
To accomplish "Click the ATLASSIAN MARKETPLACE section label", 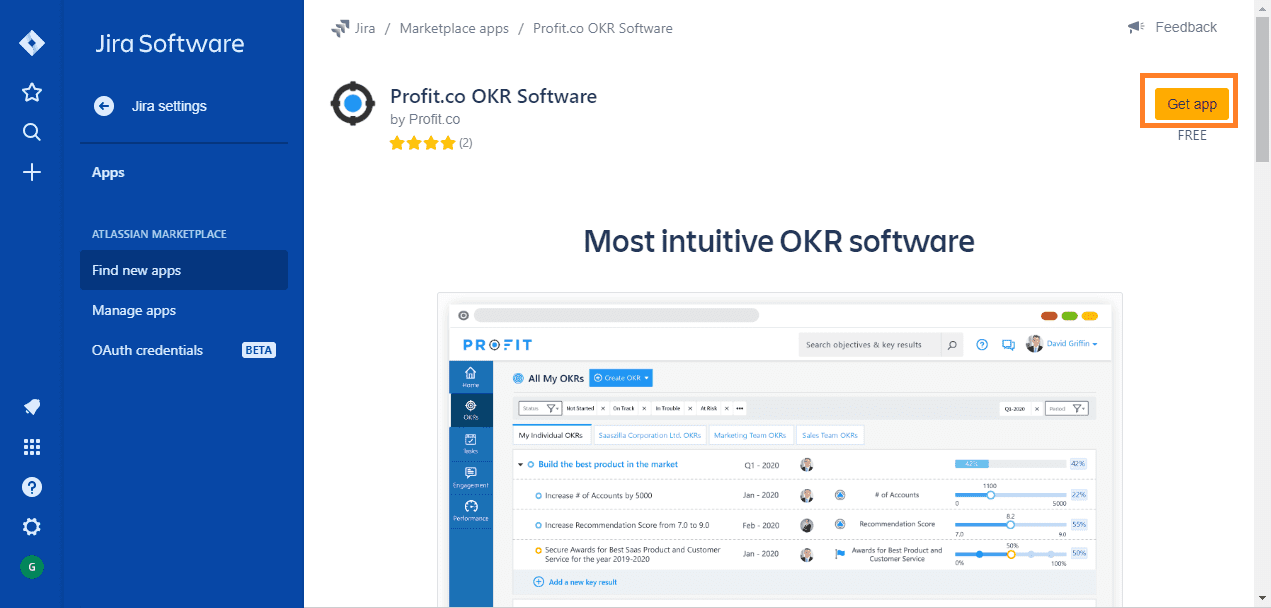I will (159, 234).
